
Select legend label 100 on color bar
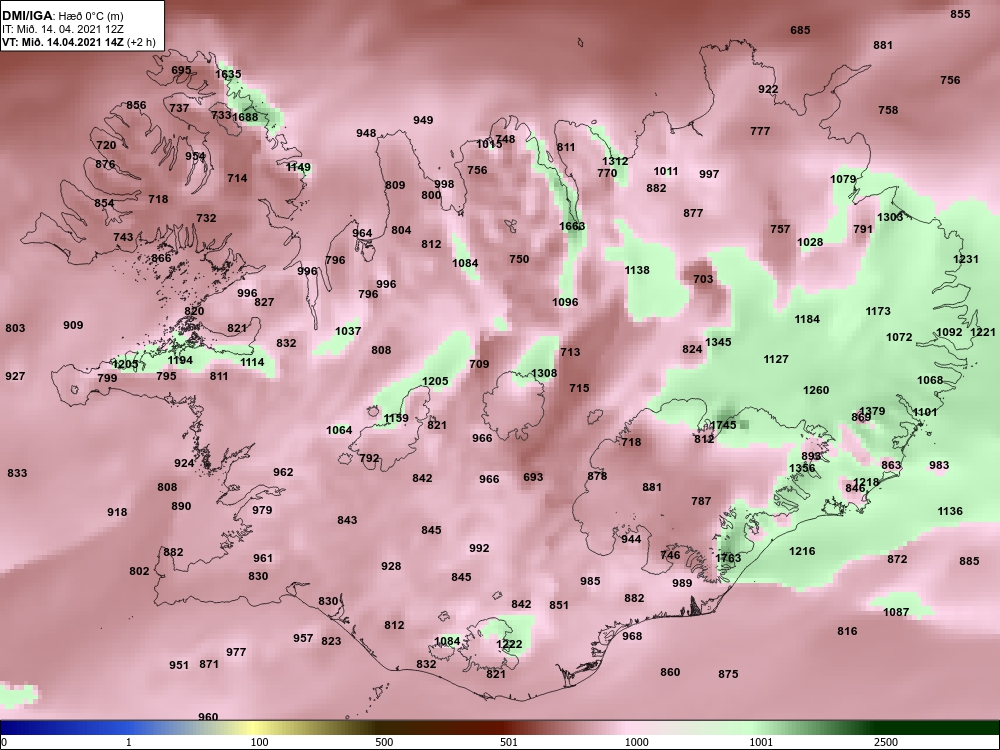259,742
